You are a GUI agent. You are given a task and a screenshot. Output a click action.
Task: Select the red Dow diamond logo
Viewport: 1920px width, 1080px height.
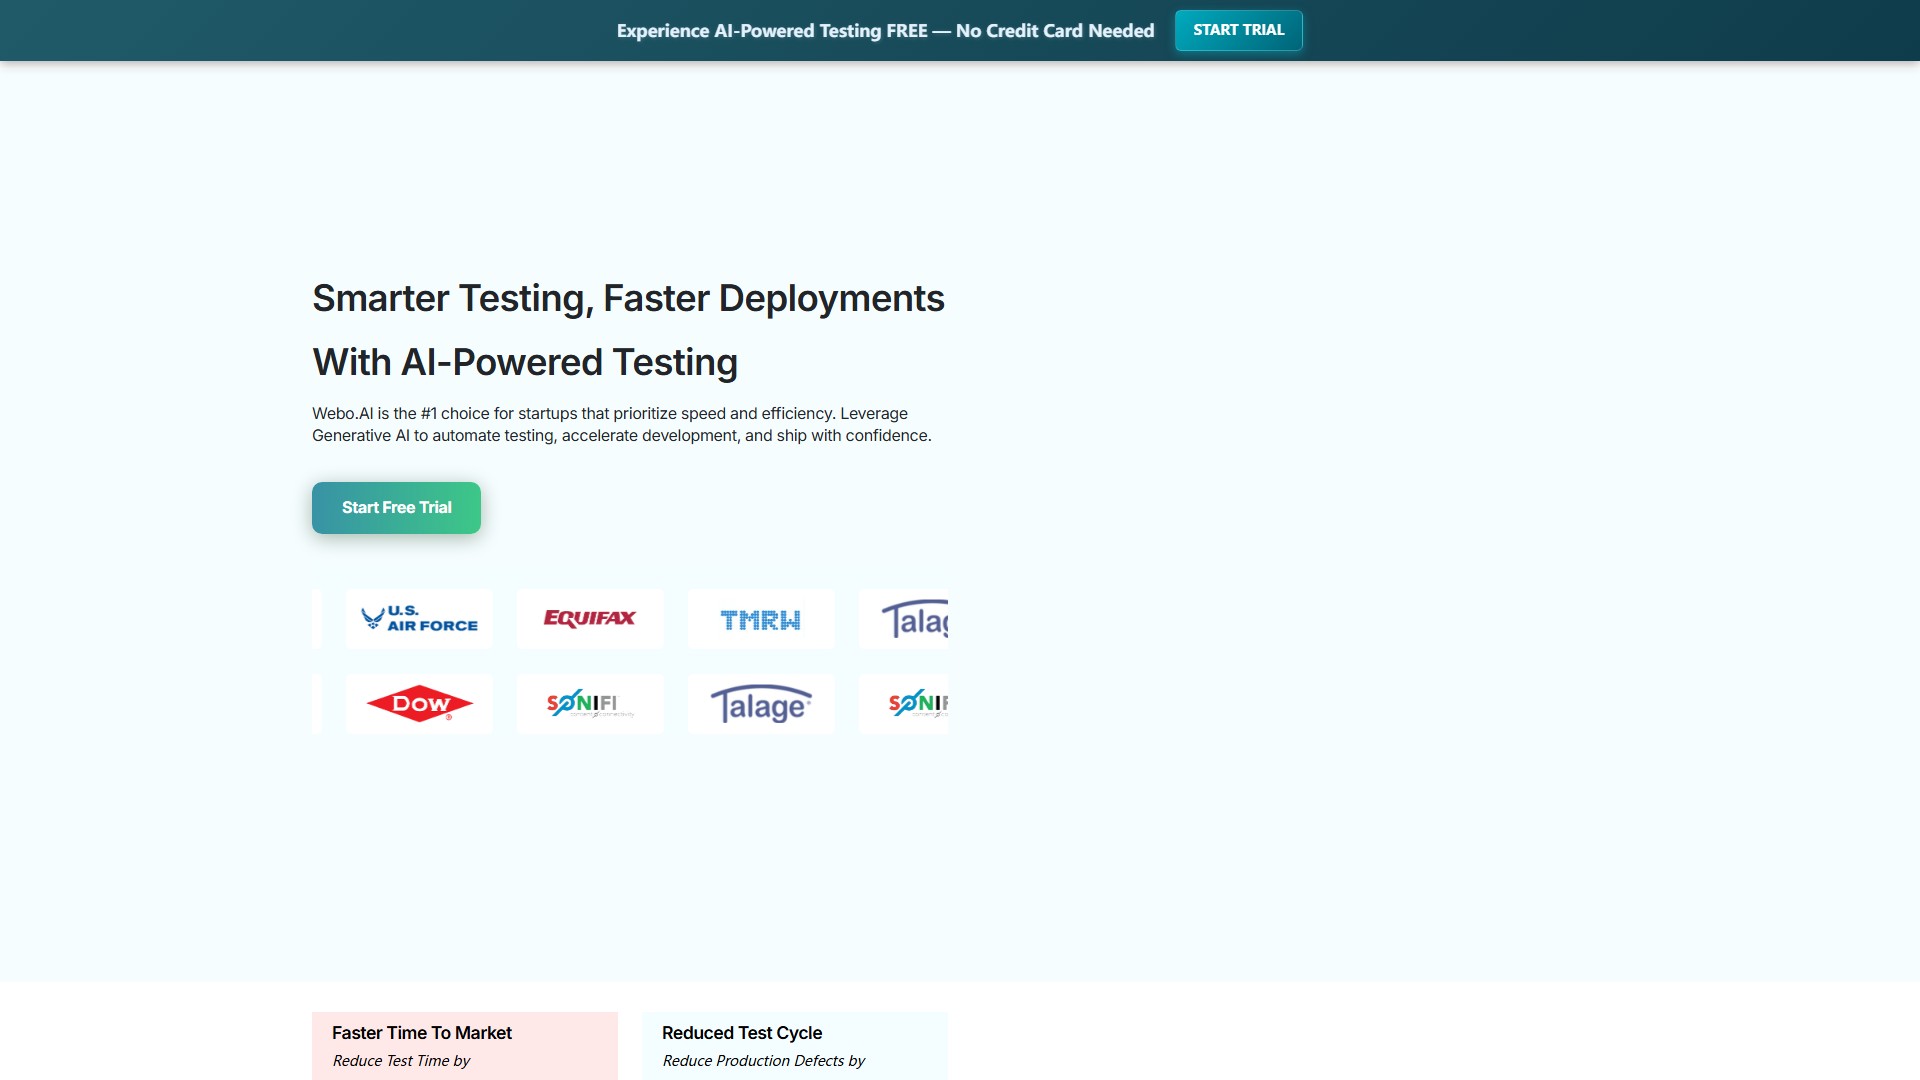pyautogui.click(x=419, y=704)
